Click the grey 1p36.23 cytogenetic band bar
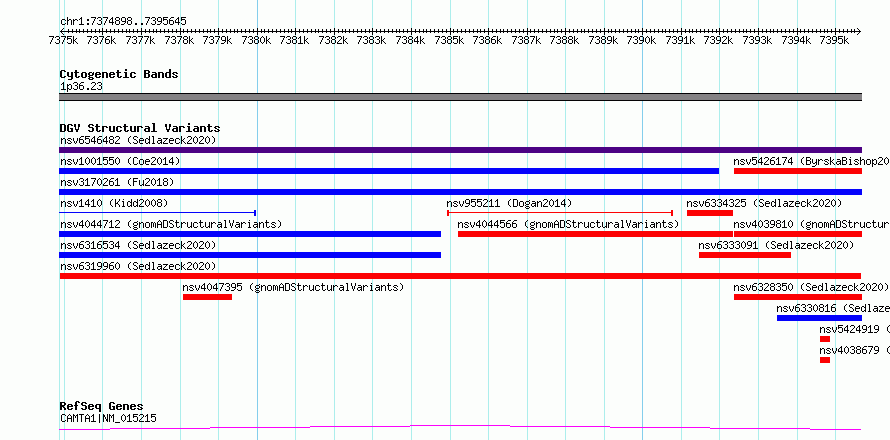890x440 pixels. coord(460,97)
